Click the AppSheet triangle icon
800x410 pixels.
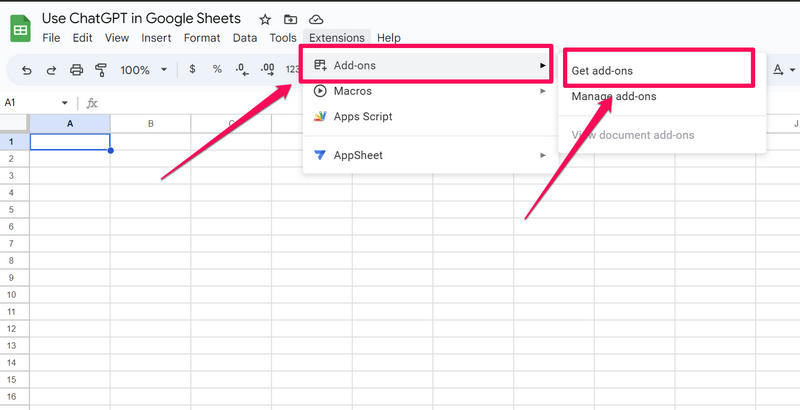(x=320, y=155)
